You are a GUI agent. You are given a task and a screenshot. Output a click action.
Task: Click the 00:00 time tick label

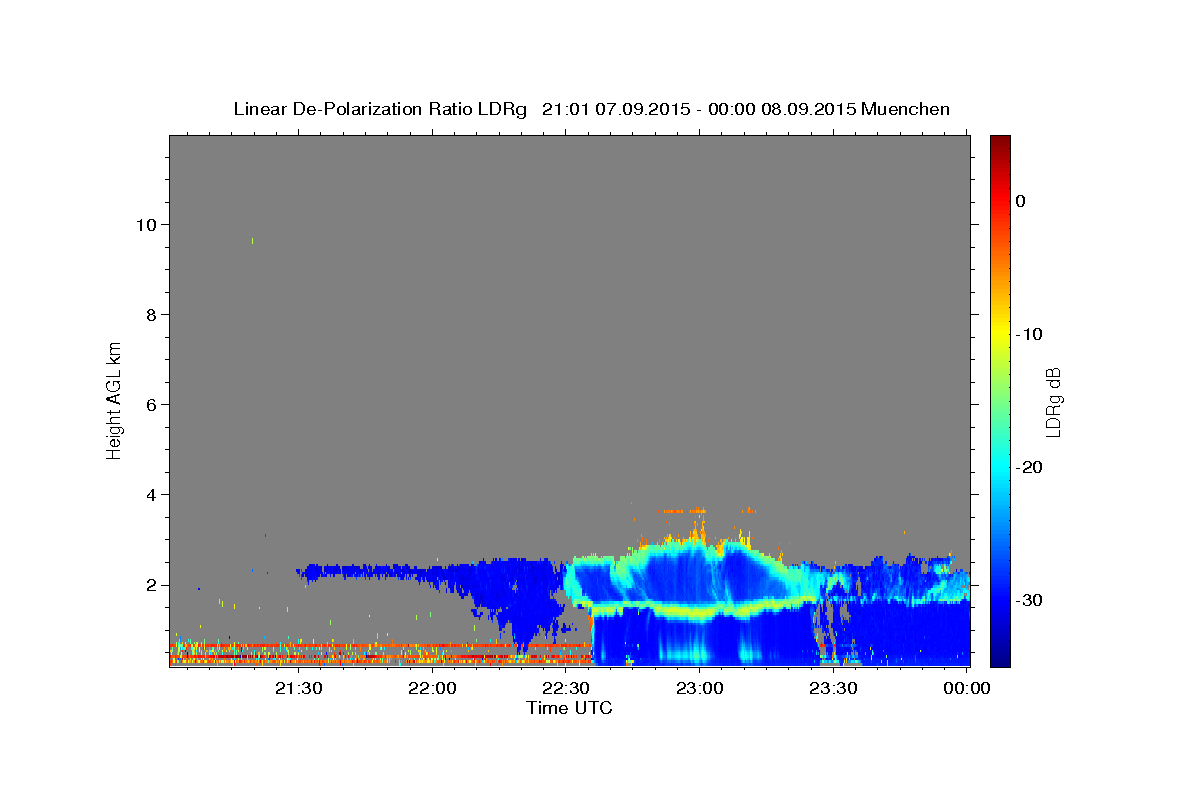[967, 688]
